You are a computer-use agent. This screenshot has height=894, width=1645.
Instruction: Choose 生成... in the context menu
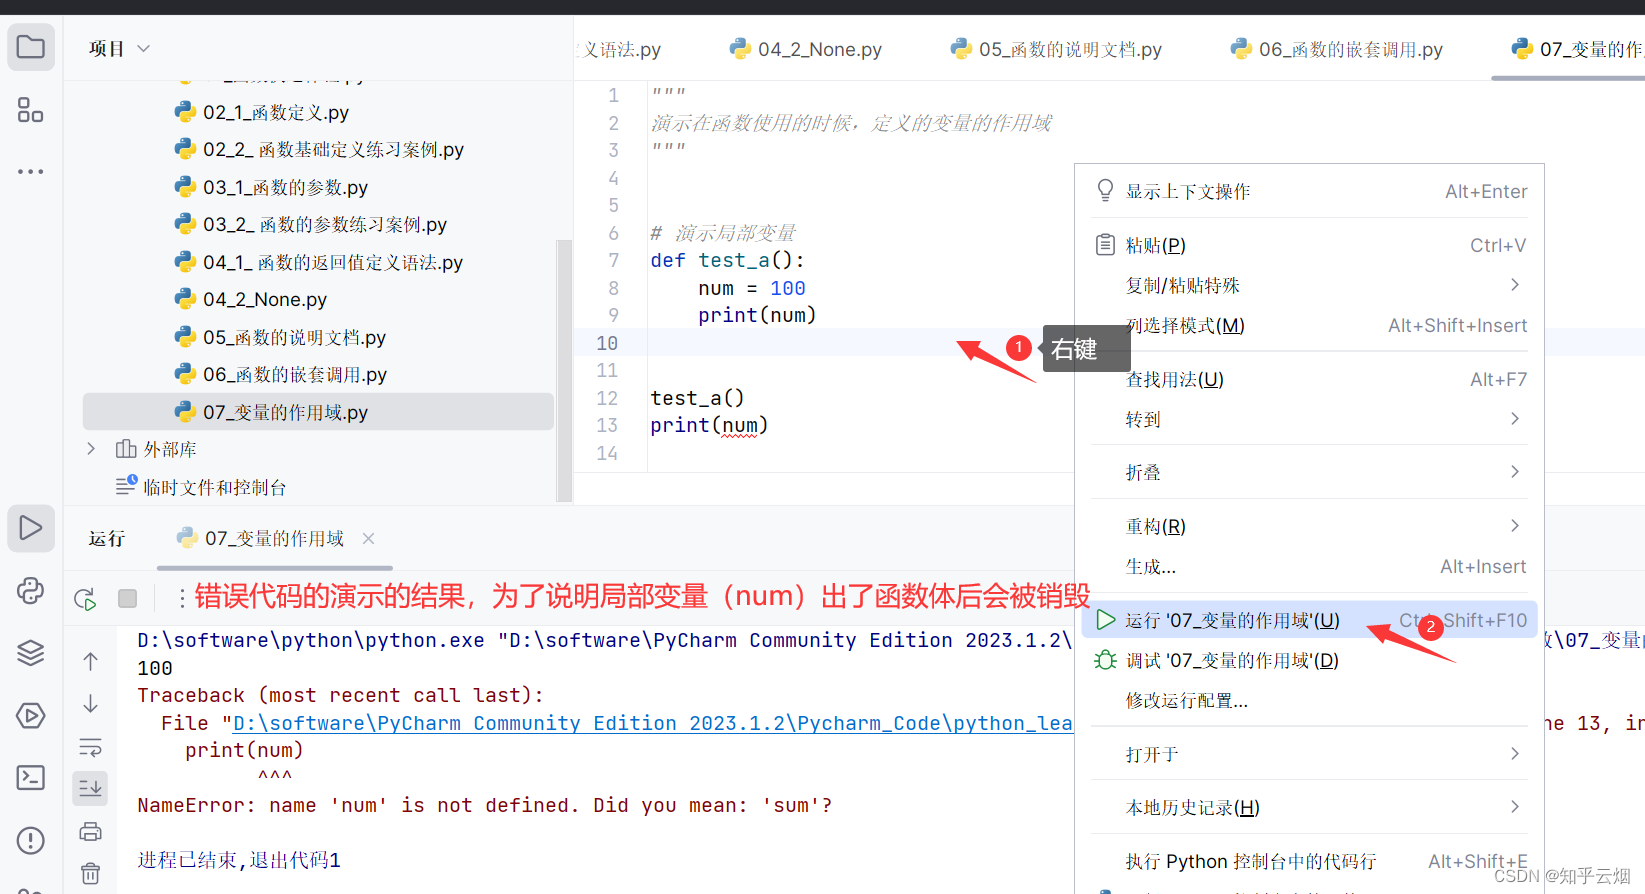point(1309,566)
